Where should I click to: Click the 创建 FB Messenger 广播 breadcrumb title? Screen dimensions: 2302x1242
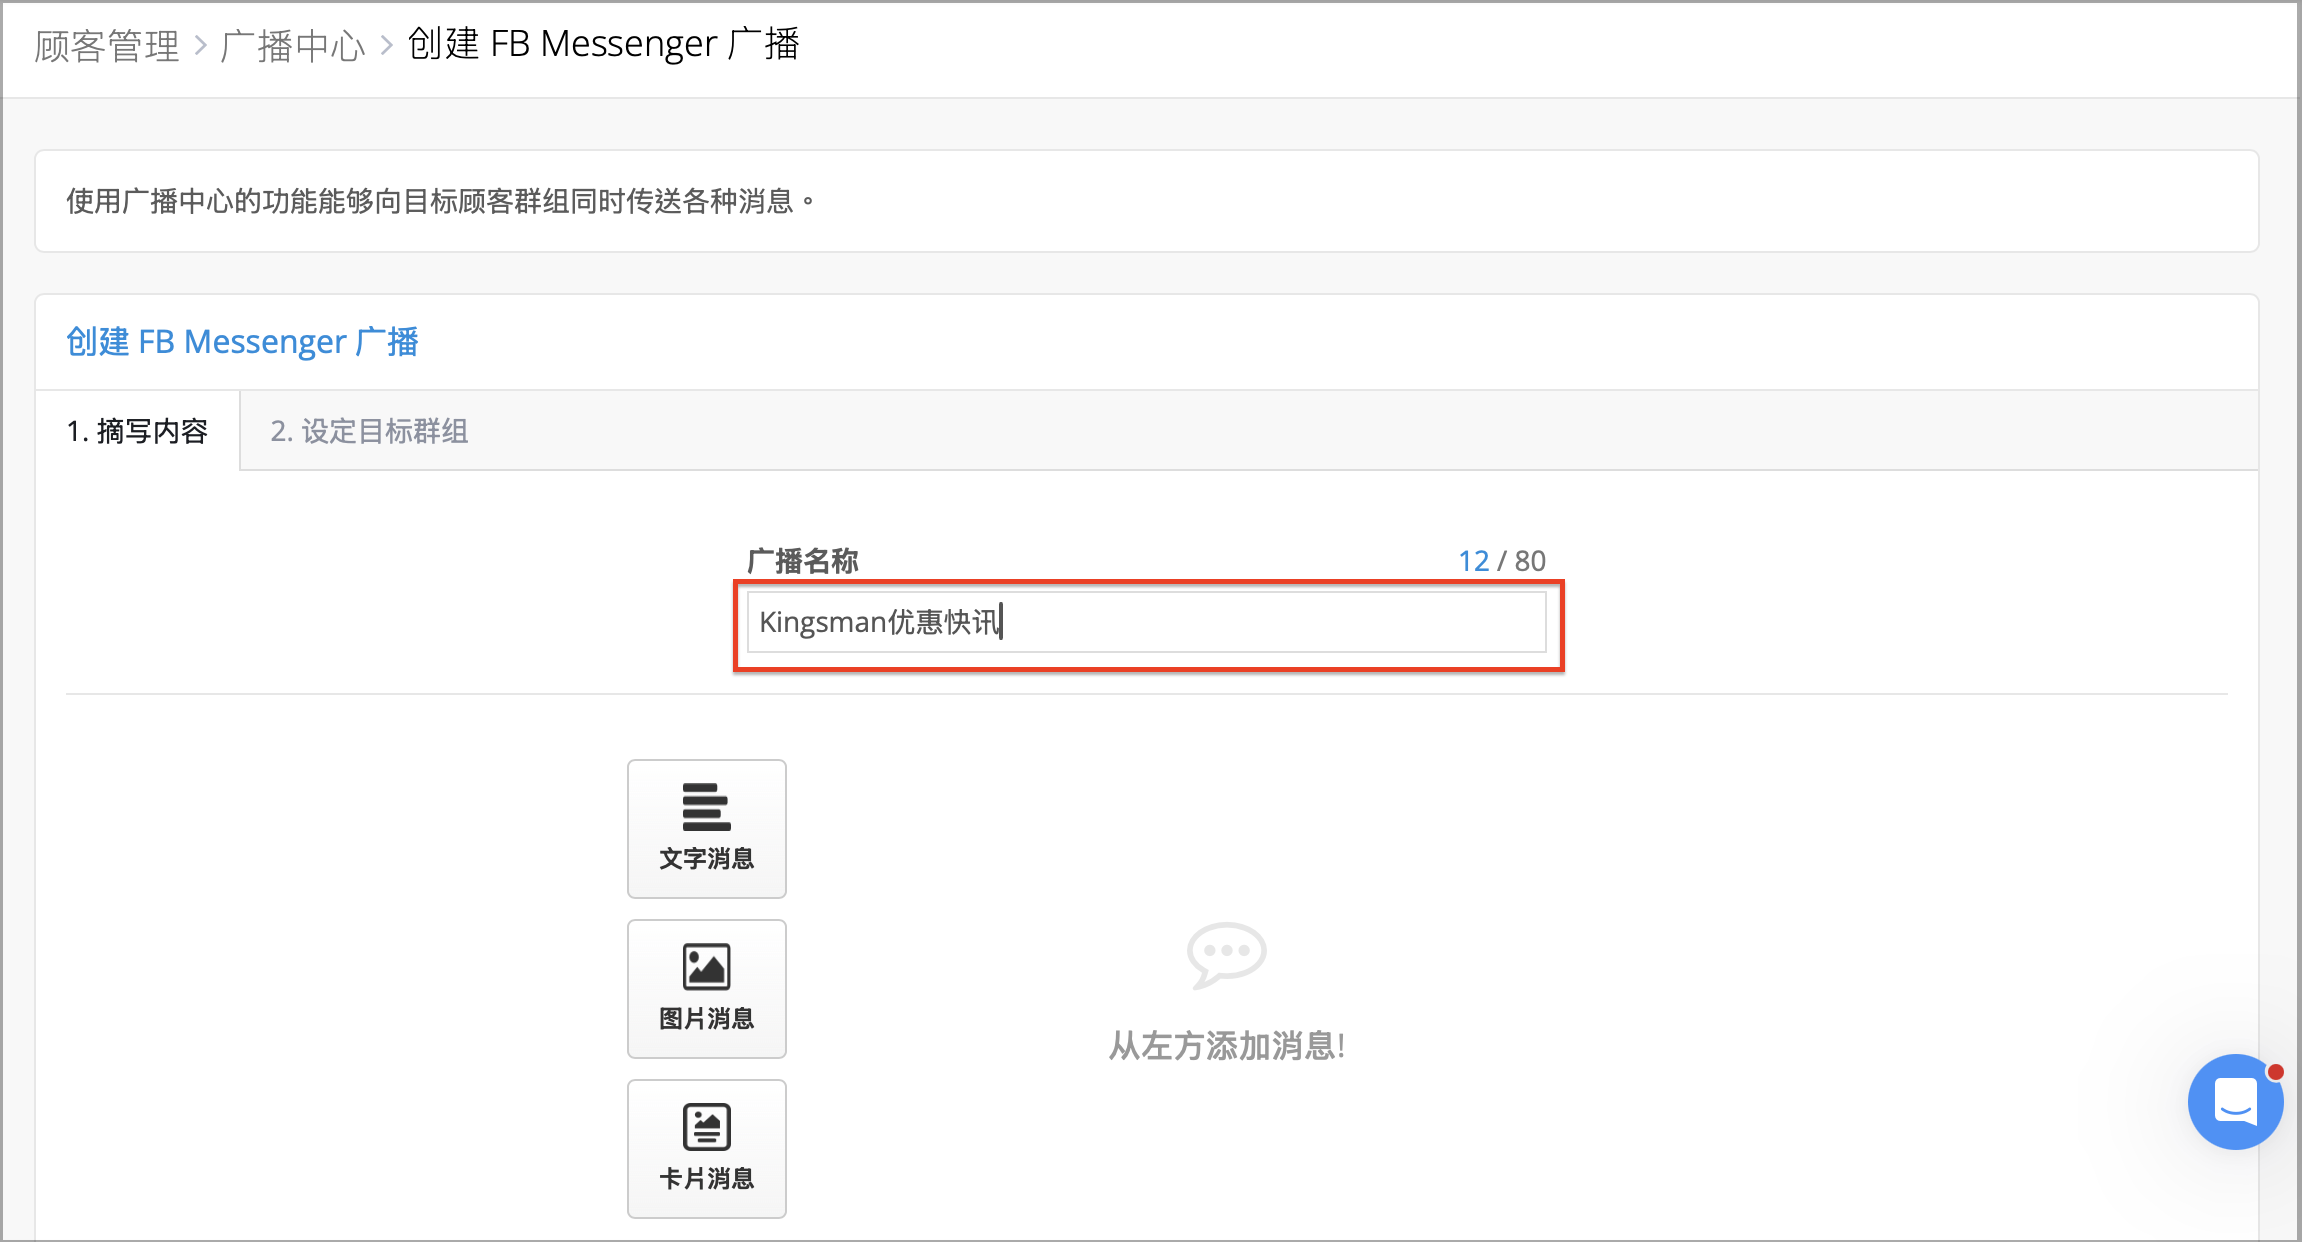[x=604, y=44]
